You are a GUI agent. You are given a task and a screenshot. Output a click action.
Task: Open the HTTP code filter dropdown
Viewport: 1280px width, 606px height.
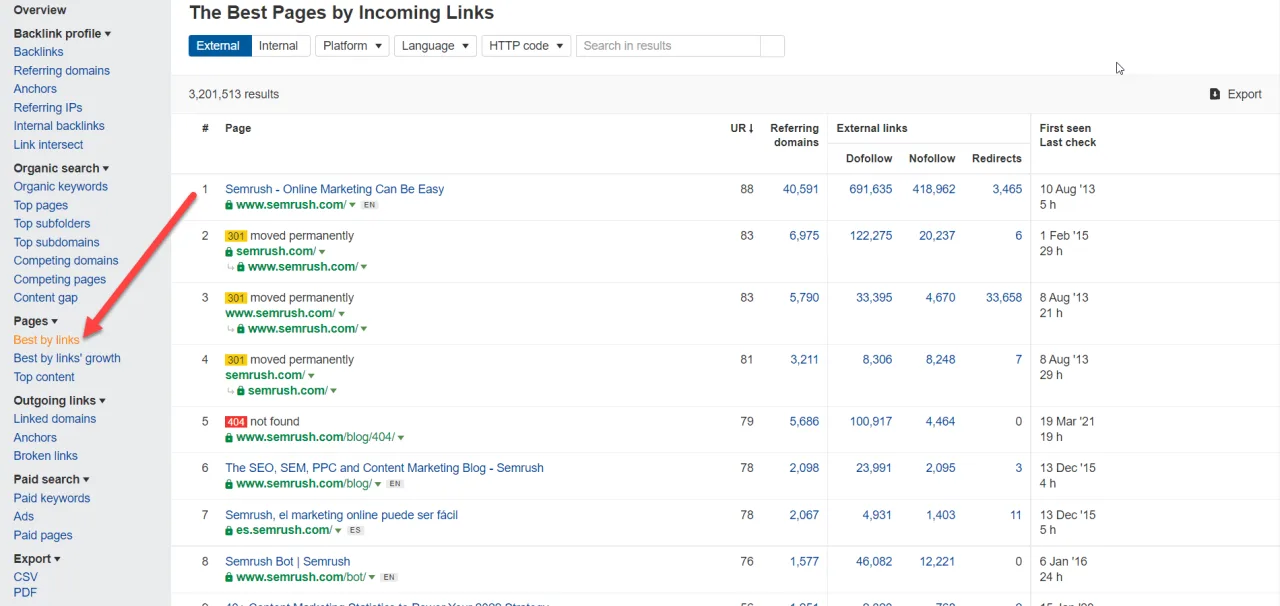click(525, 45)
